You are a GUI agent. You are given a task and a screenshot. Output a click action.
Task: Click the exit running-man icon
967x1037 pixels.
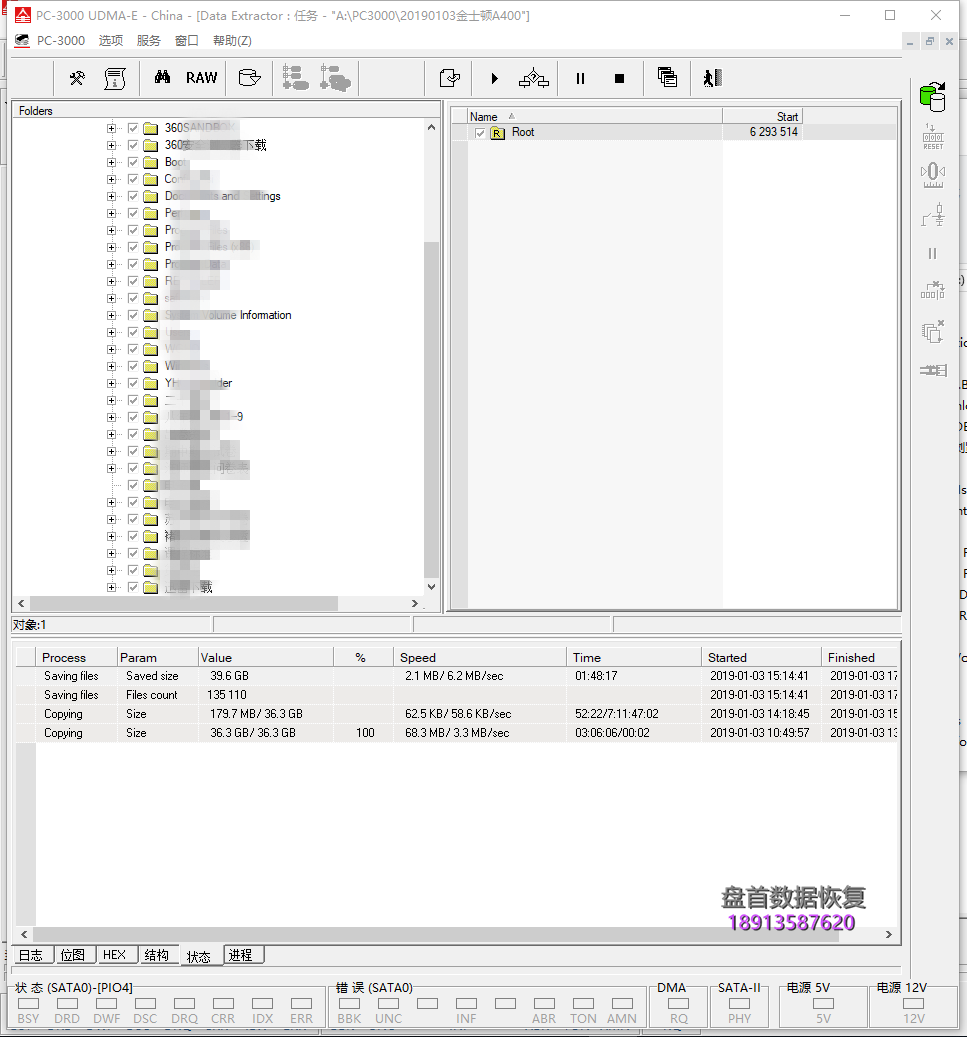[x=711, y=78]
